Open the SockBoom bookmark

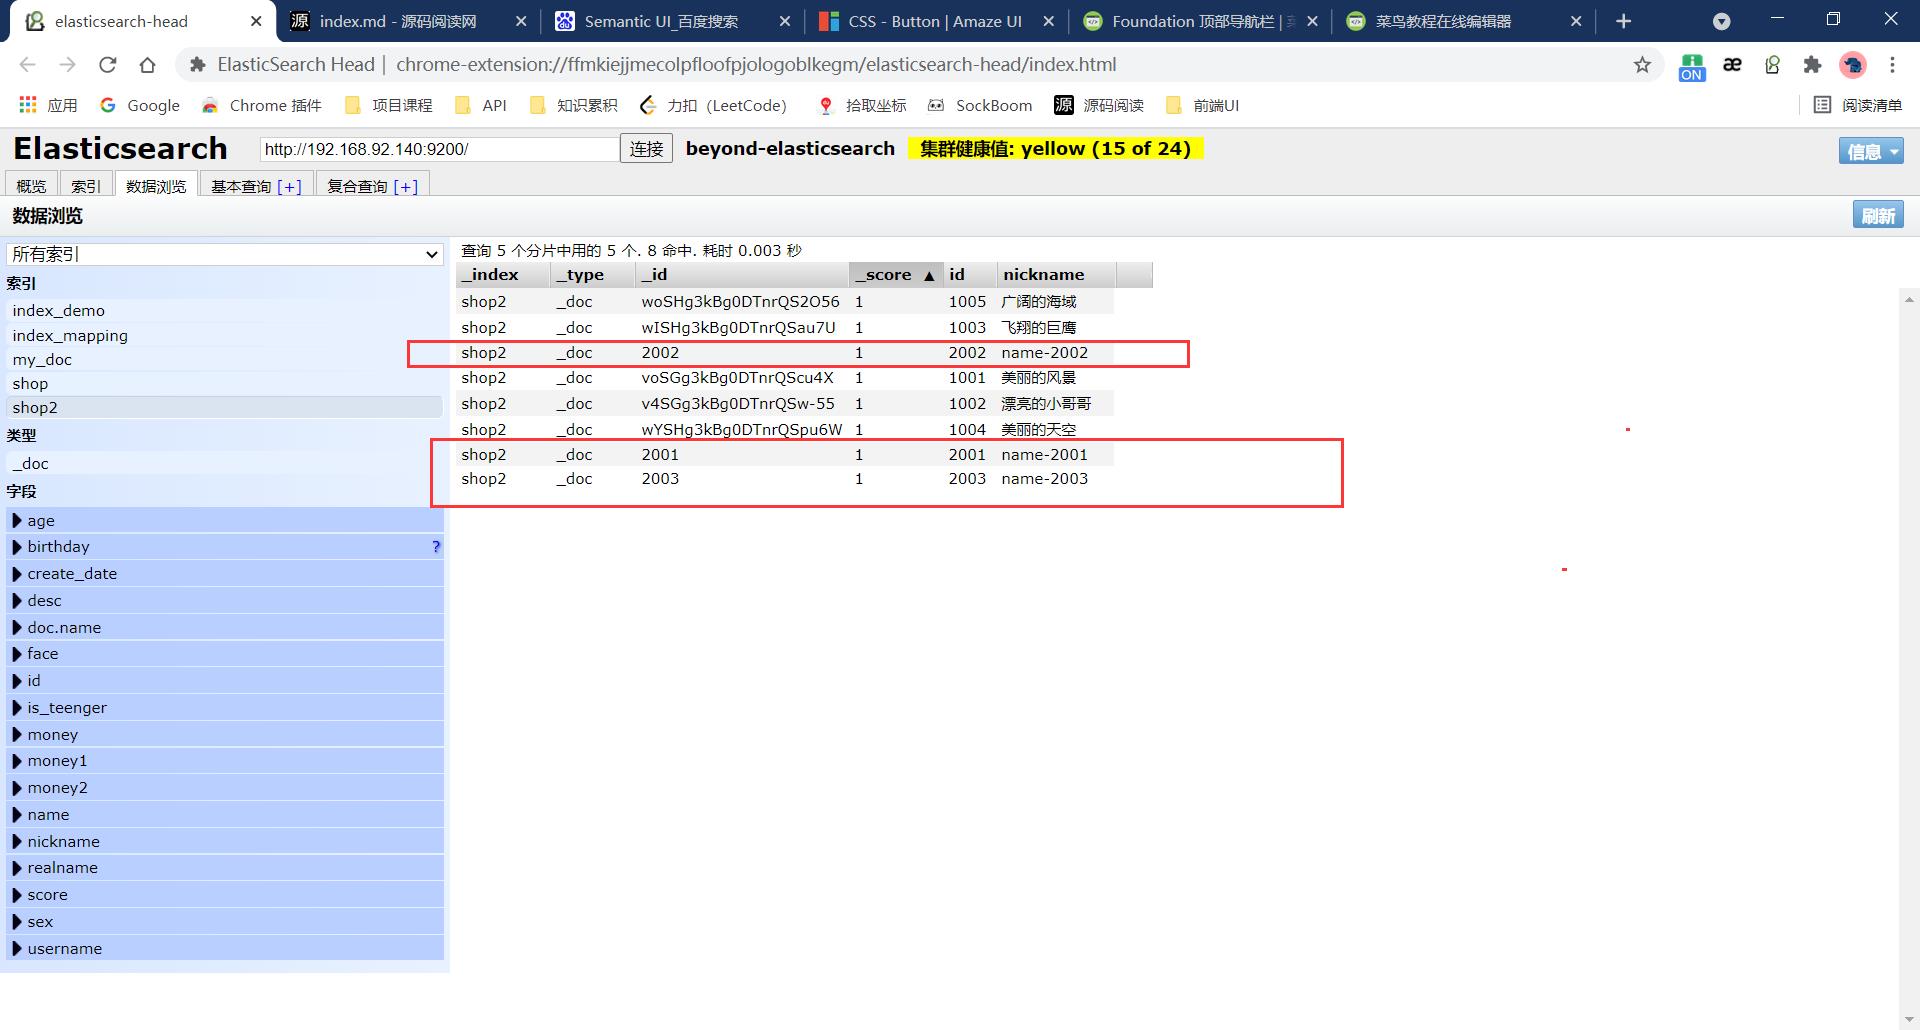(980, 105)
